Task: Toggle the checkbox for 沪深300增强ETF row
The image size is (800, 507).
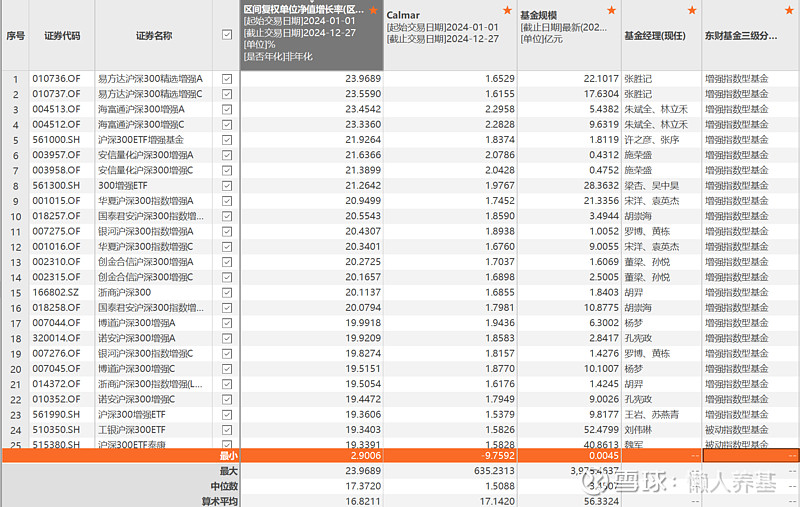Action: click(227, 415)
